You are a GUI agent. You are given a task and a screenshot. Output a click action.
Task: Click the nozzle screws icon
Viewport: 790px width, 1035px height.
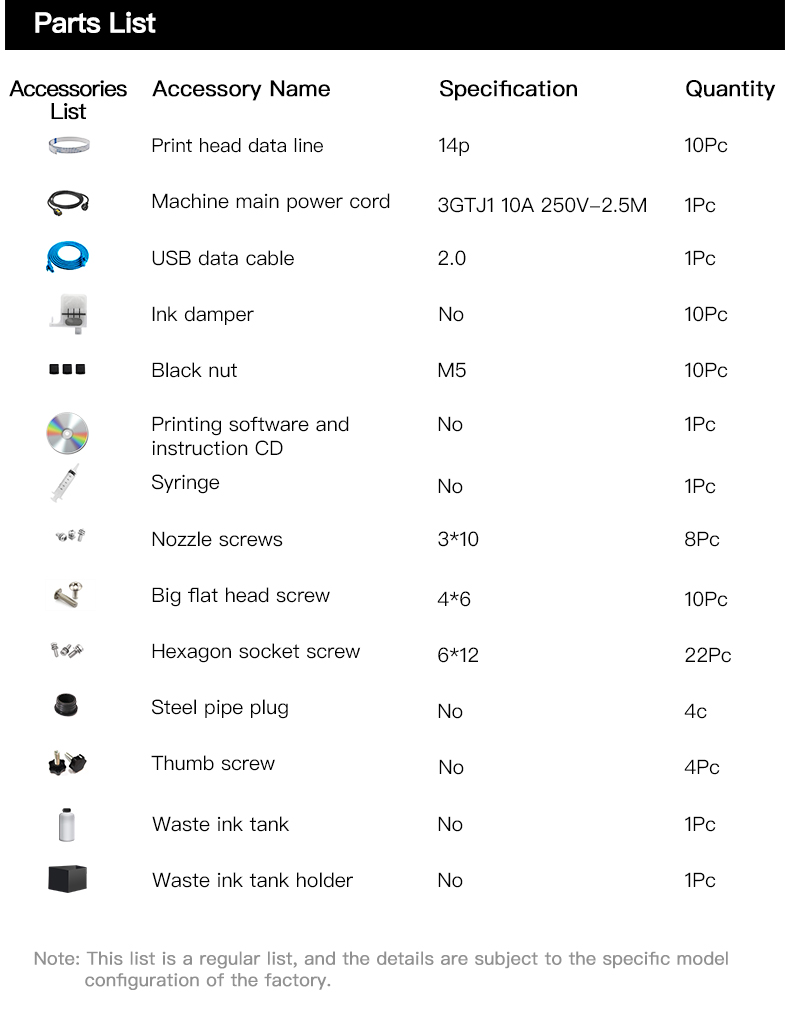click(69, 538)
